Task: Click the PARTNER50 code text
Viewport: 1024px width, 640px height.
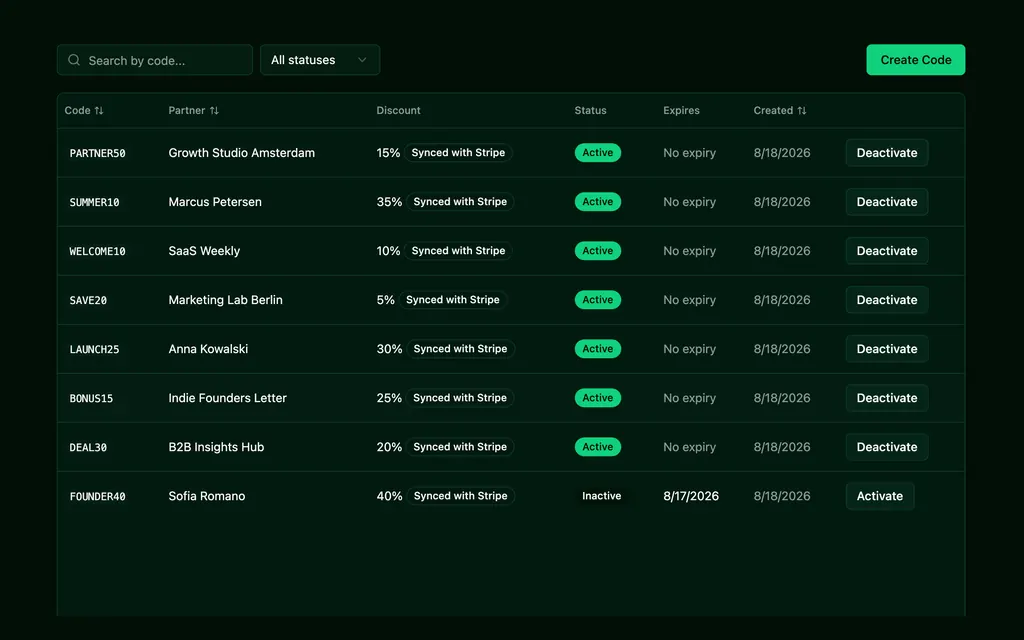Action: click(x=97, y=153)
